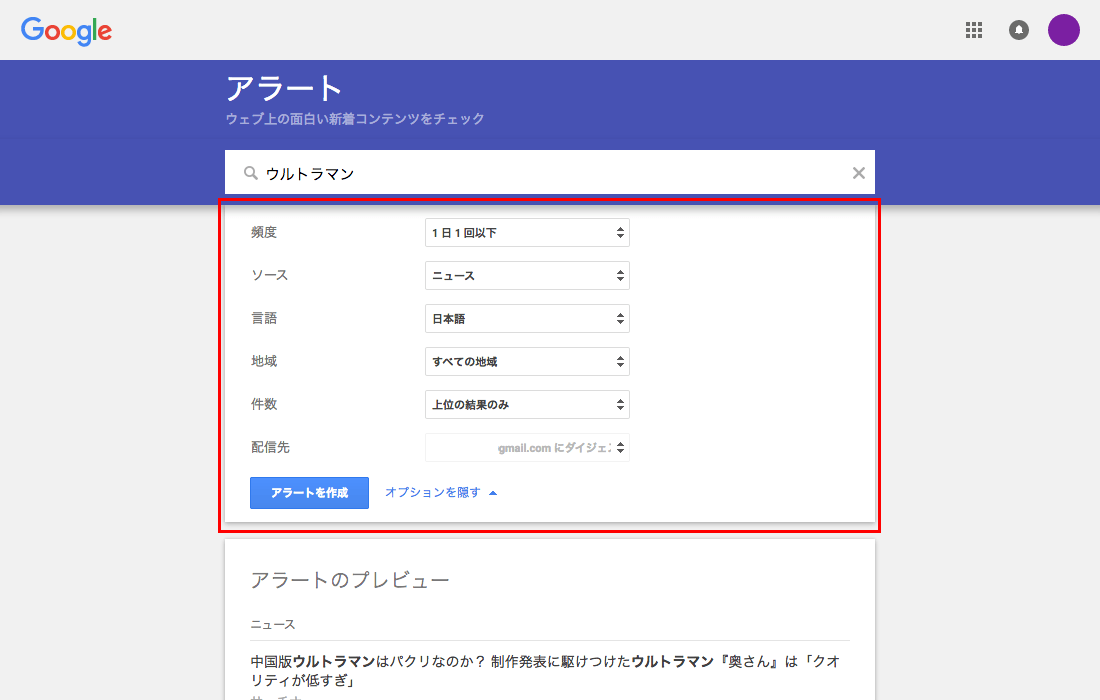
Task: Open the purple account avatar
Action: pos(1064,30)
